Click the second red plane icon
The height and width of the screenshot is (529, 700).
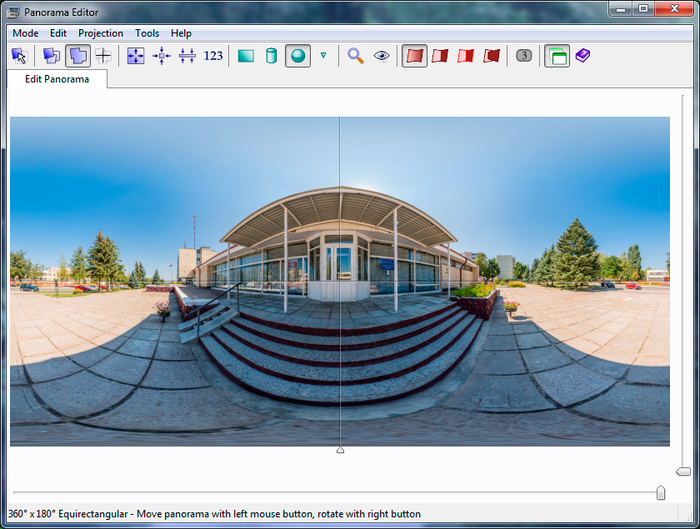[x=440, y=56]
